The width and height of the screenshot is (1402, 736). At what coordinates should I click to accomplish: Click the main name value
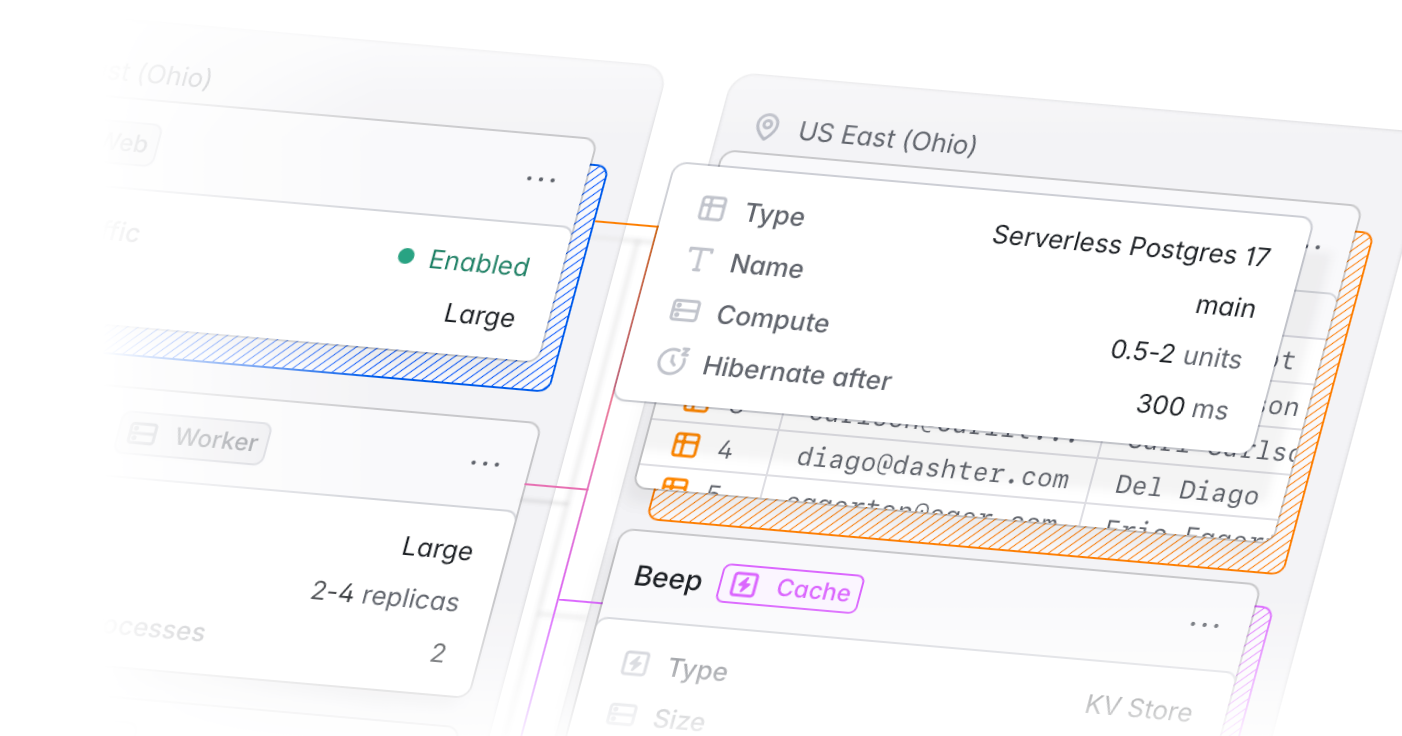[x=1225, y=306]
